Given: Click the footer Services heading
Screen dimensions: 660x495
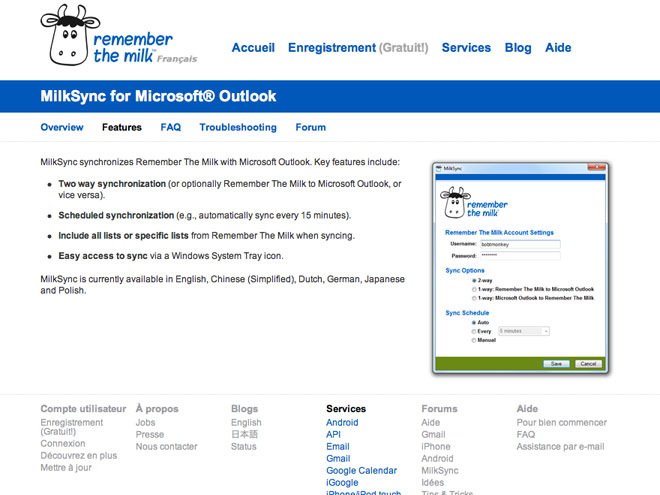Looking at the screenshot, I should pyautogui.click(x=346, y=409).
